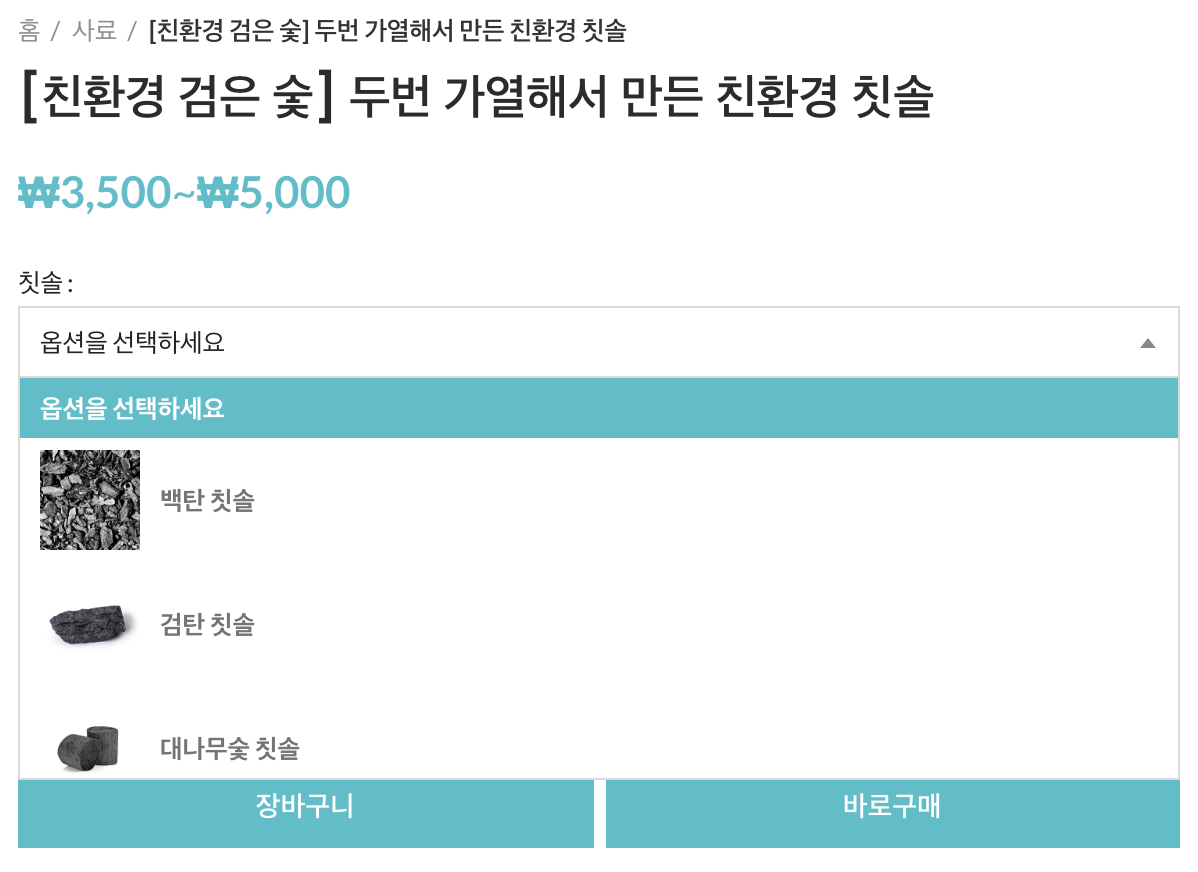Add the item via 장바구니 button

305,807
